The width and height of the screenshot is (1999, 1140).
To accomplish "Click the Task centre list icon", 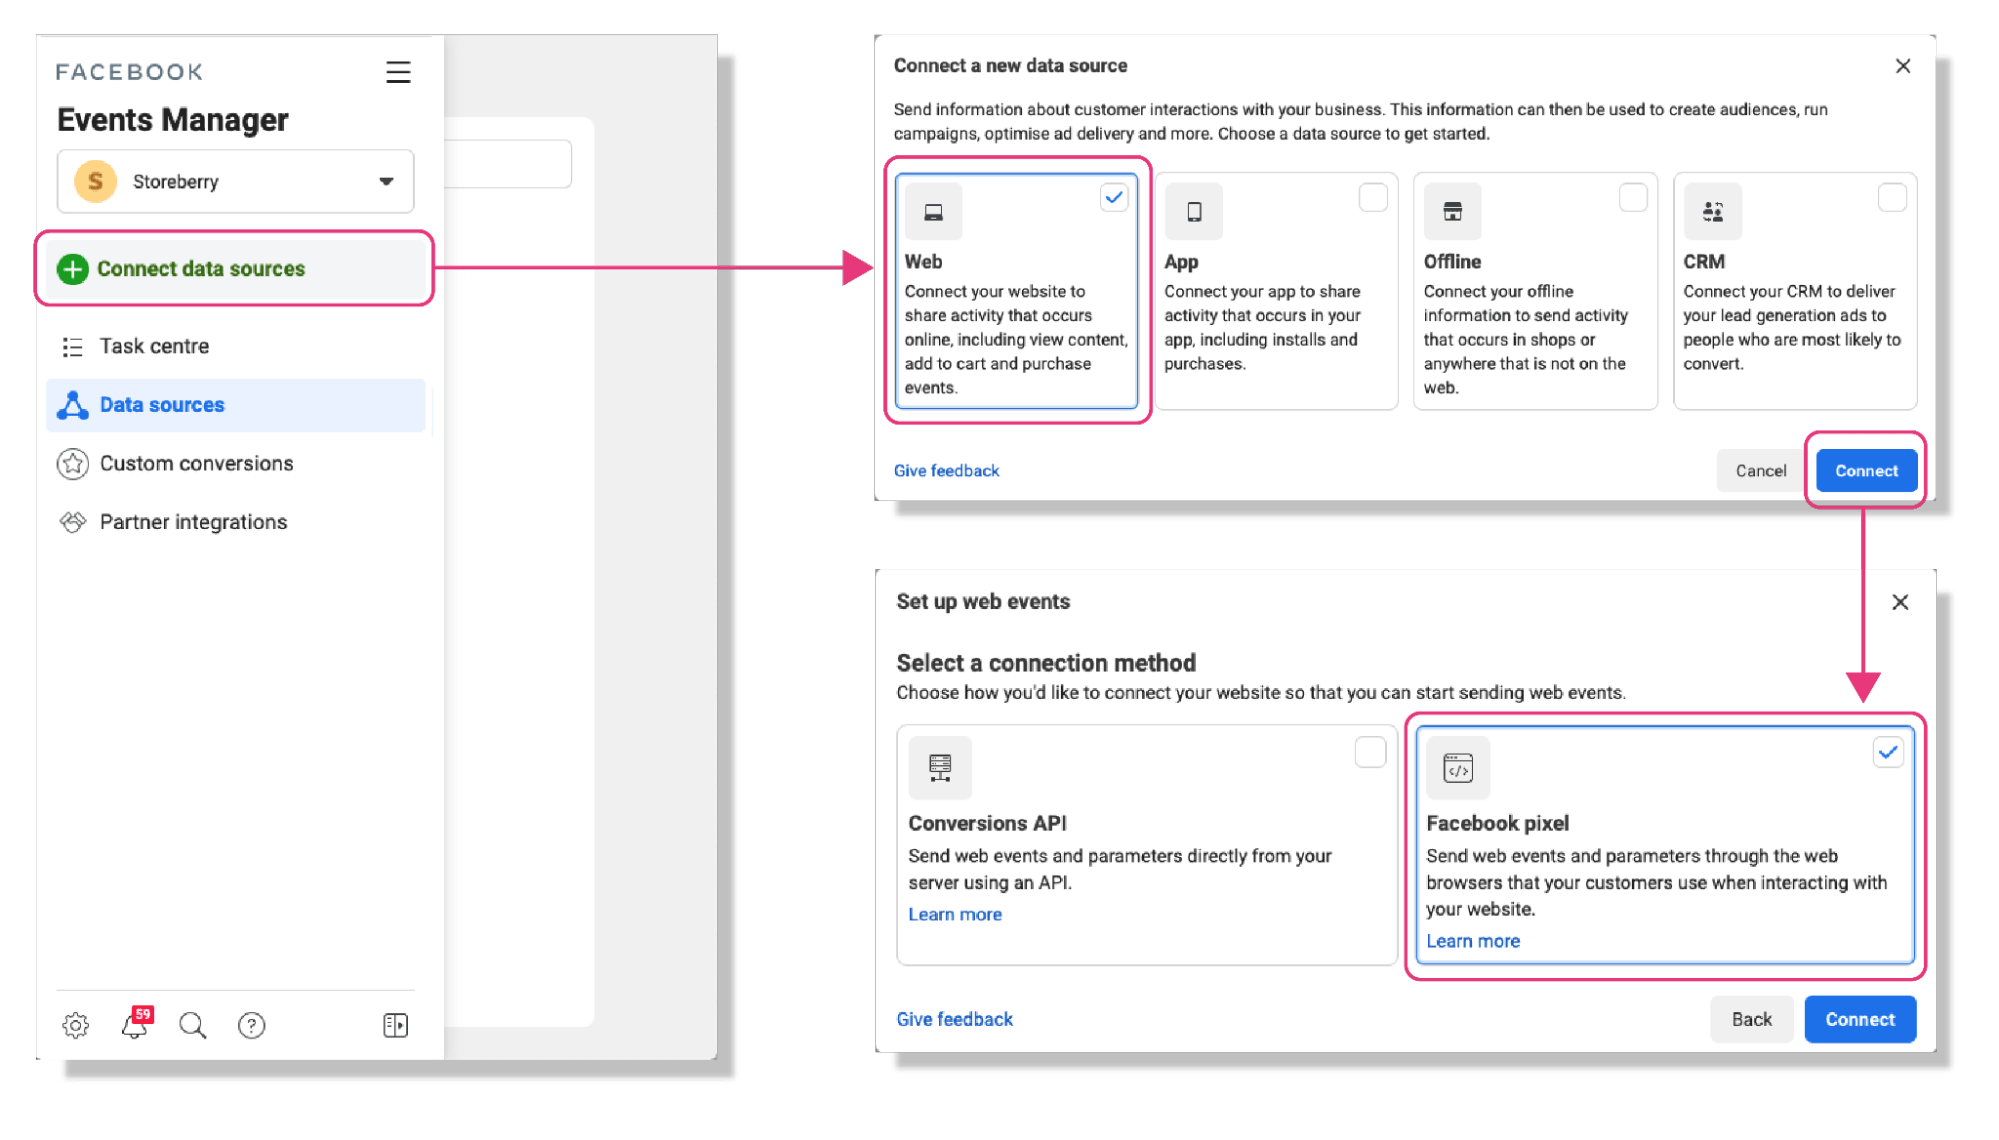I will click(72, 347).
